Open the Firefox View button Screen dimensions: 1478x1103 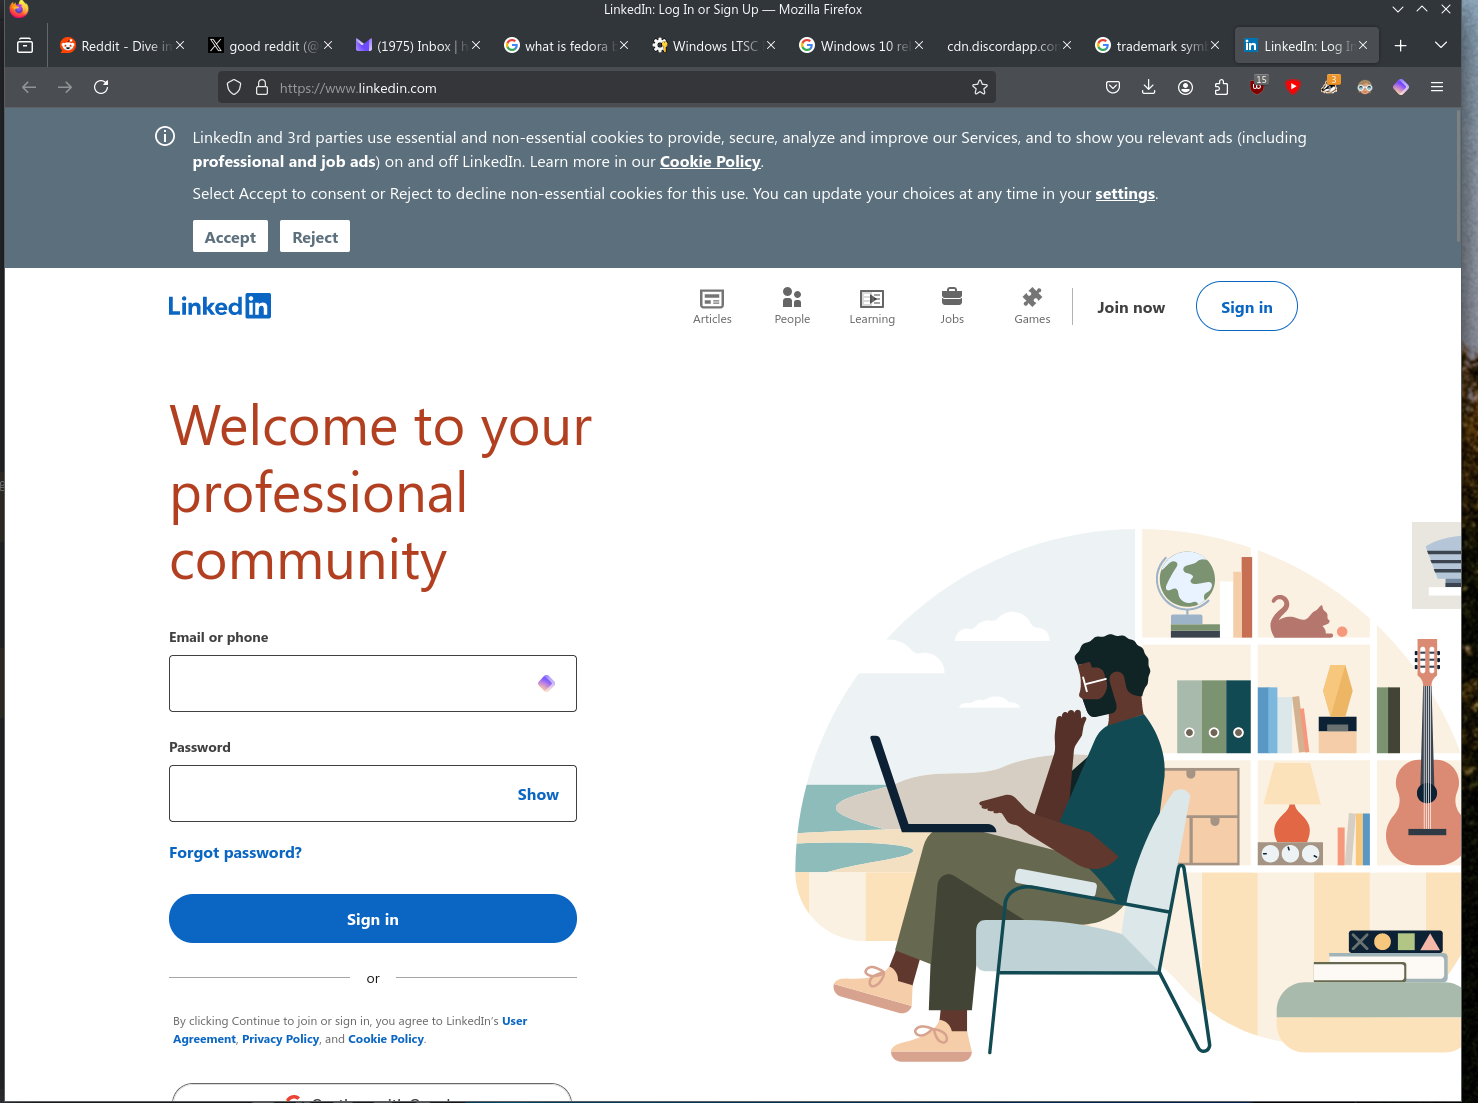click(x=25, y=46)
